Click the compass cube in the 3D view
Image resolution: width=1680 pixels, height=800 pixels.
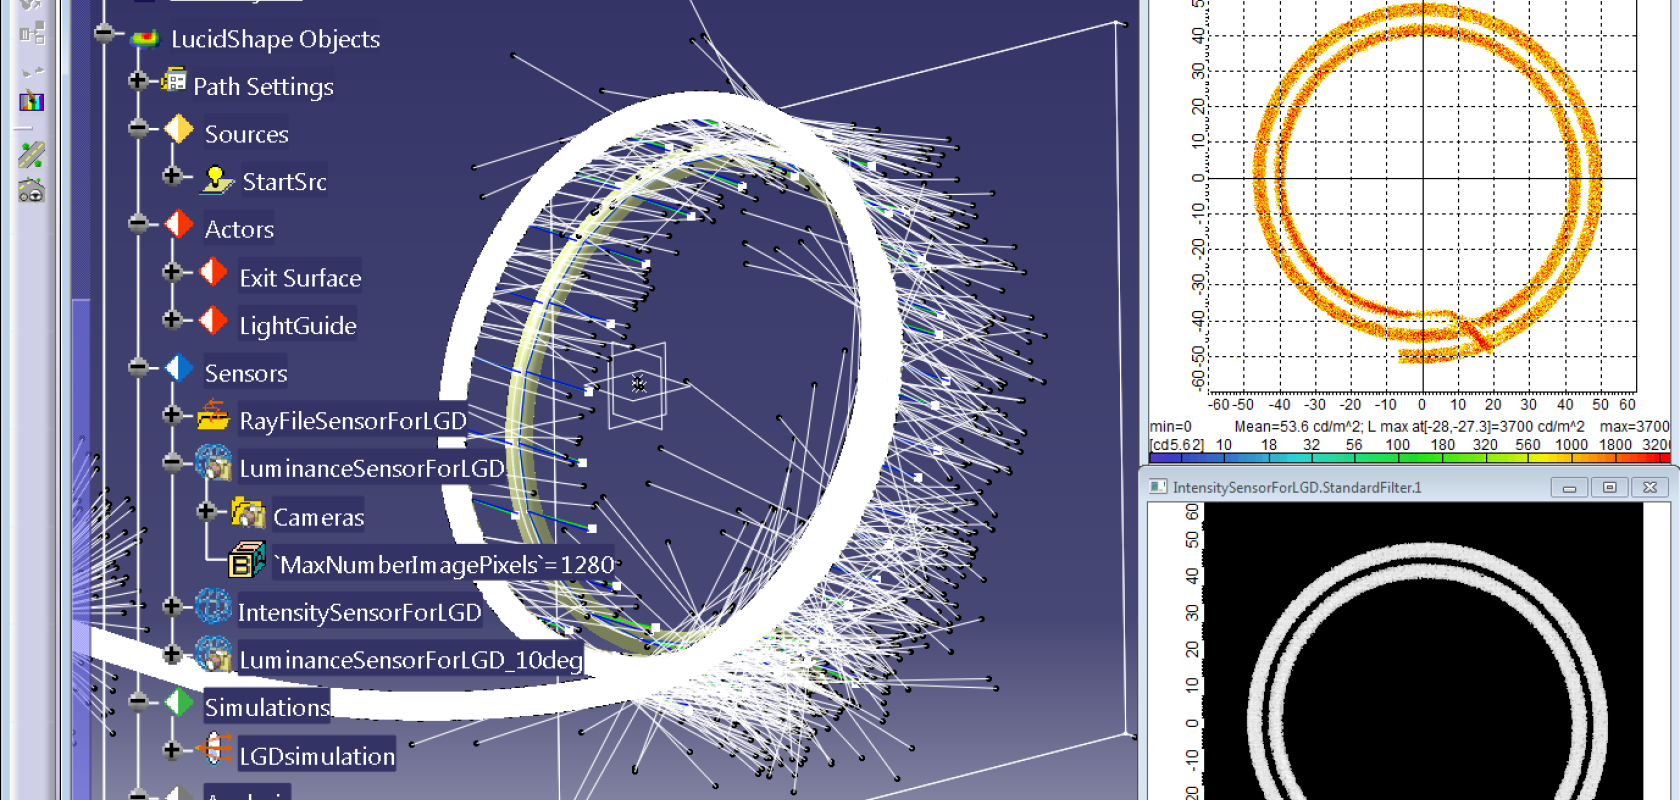point(637,385)
